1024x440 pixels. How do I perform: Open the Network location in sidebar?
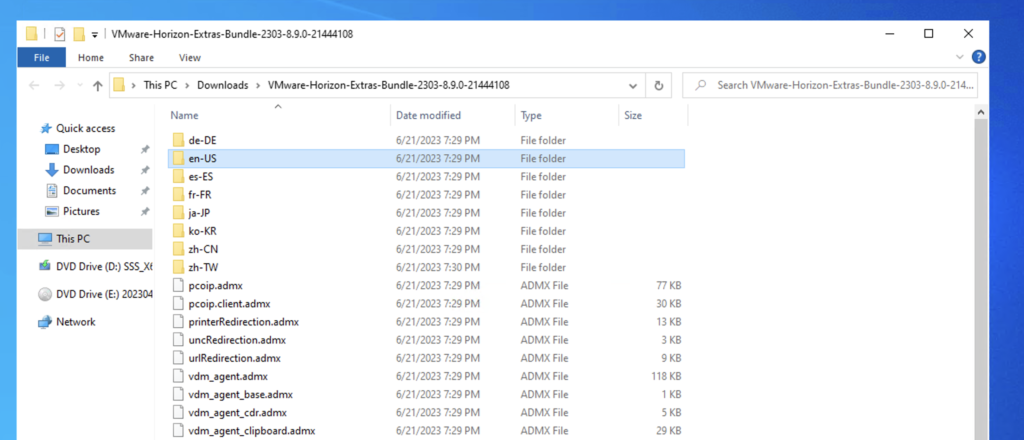click(75, 322)
